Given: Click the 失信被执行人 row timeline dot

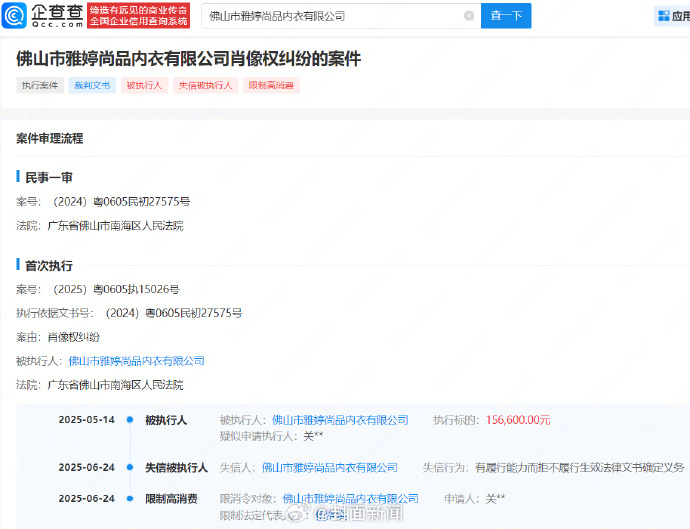Looking at the screenshot, I should [130, 467].
